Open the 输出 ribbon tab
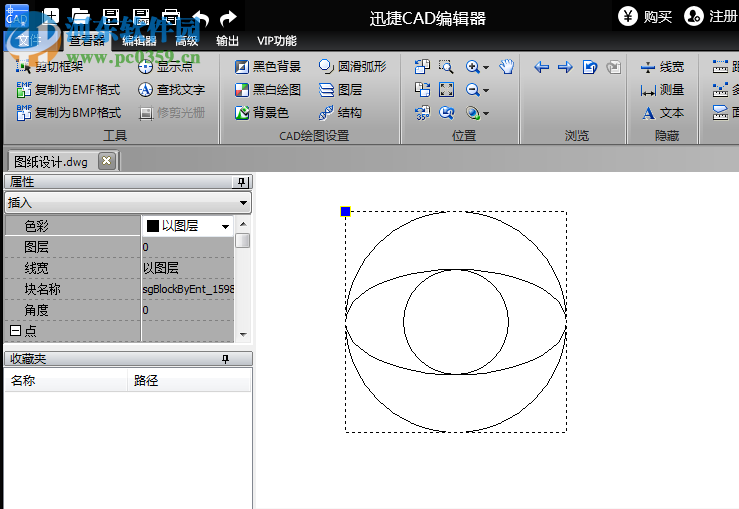Image resolution: width=739 pixels, height=509 pixels. (x=228, y=41)
